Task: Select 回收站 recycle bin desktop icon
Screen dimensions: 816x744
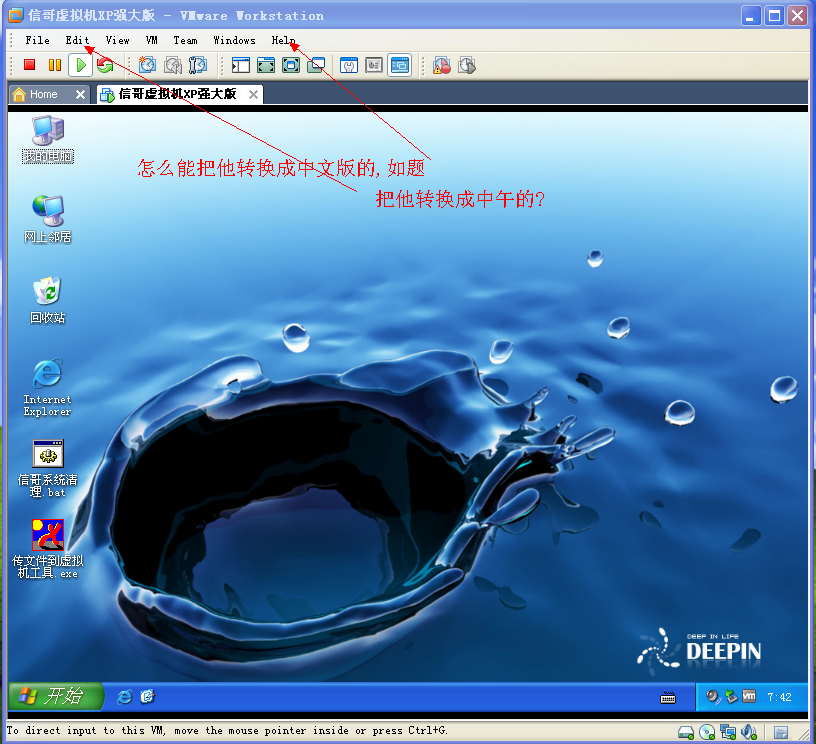Action: click(47, 301)
